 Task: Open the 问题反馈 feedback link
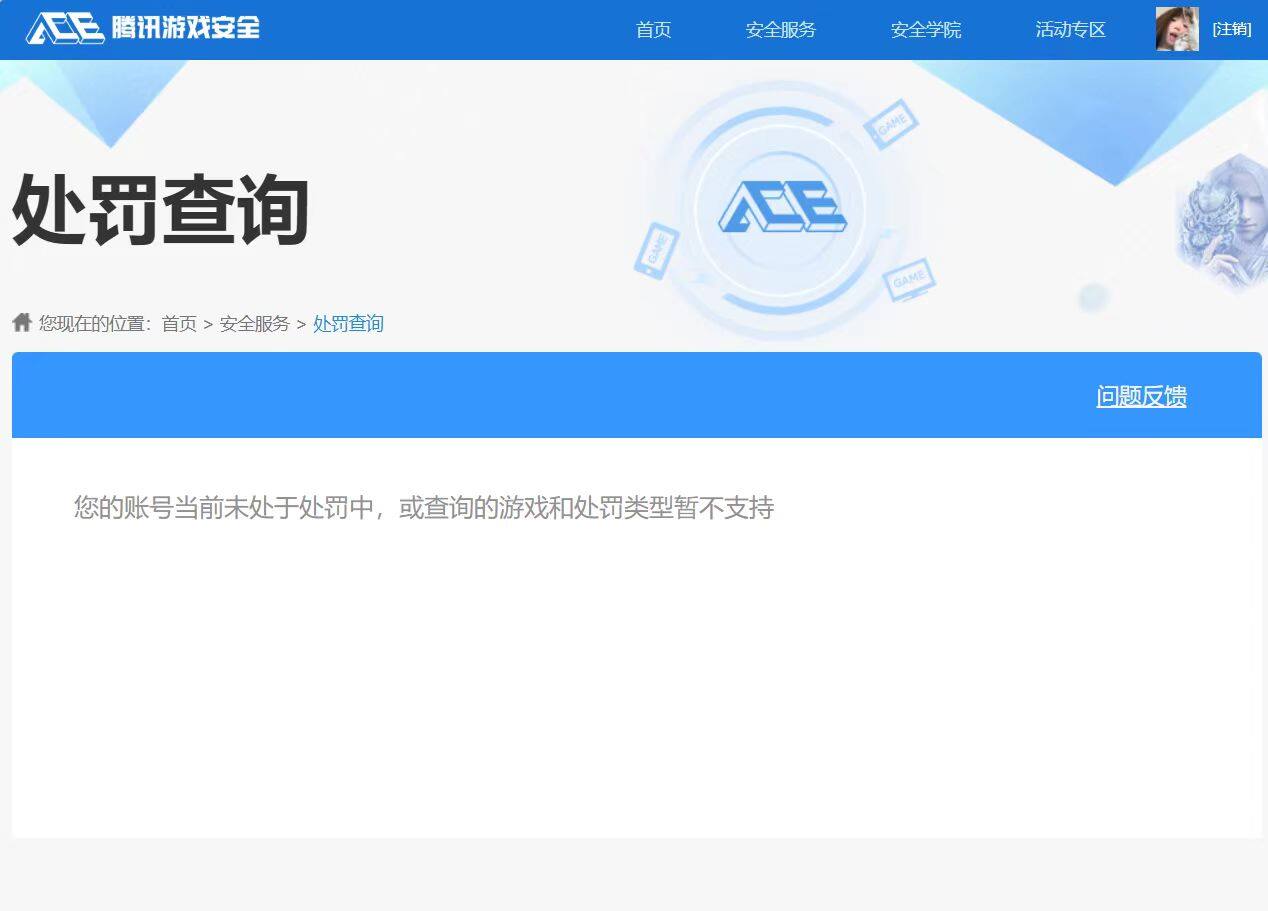(x=1141, y=396)
